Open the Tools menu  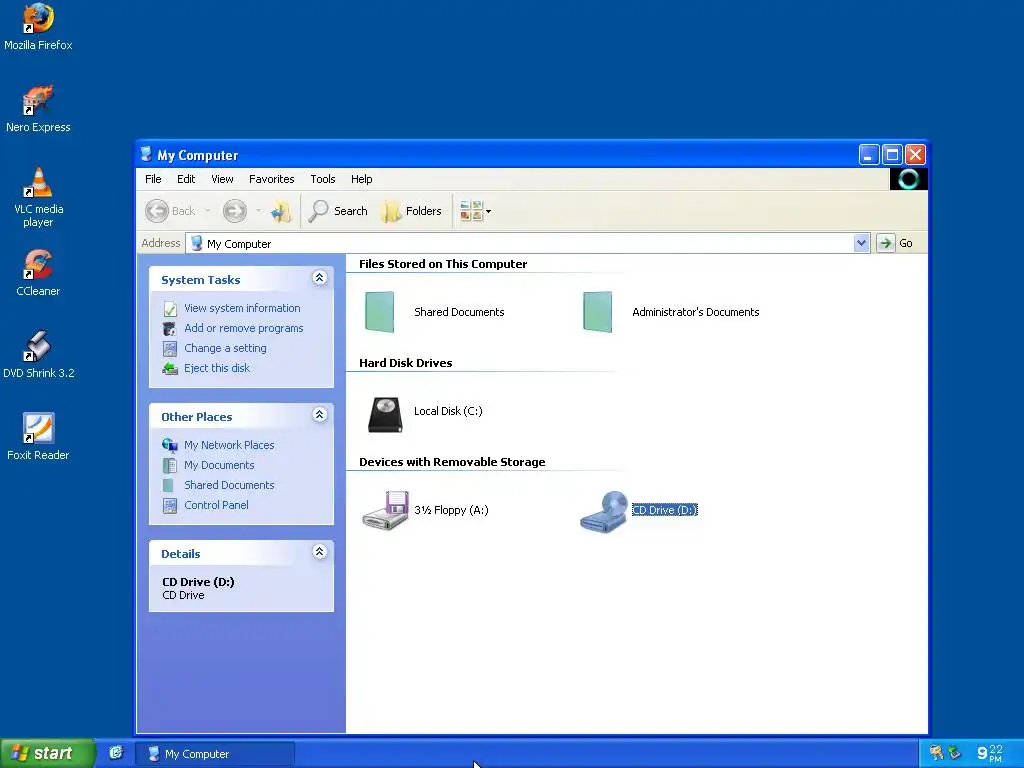323,179
